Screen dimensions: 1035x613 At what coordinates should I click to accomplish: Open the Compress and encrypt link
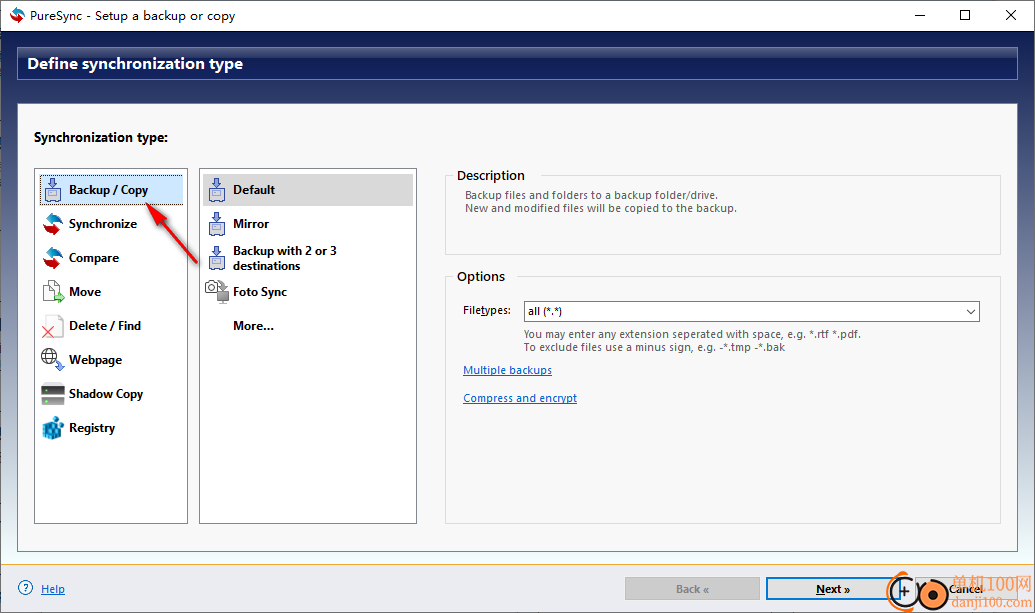tap(520, 398)
